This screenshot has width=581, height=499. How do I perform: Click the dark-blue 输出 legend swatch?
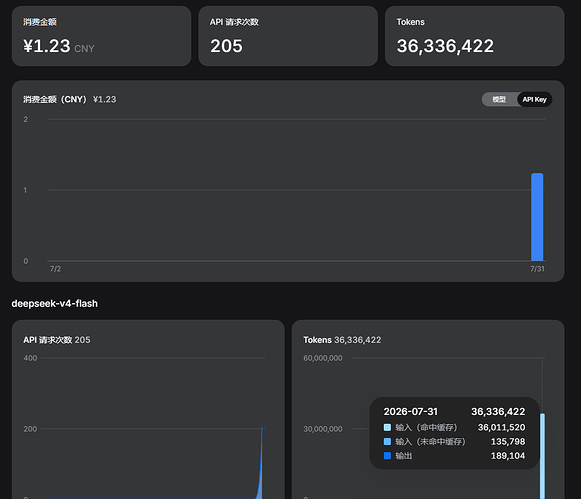(387, 456)
